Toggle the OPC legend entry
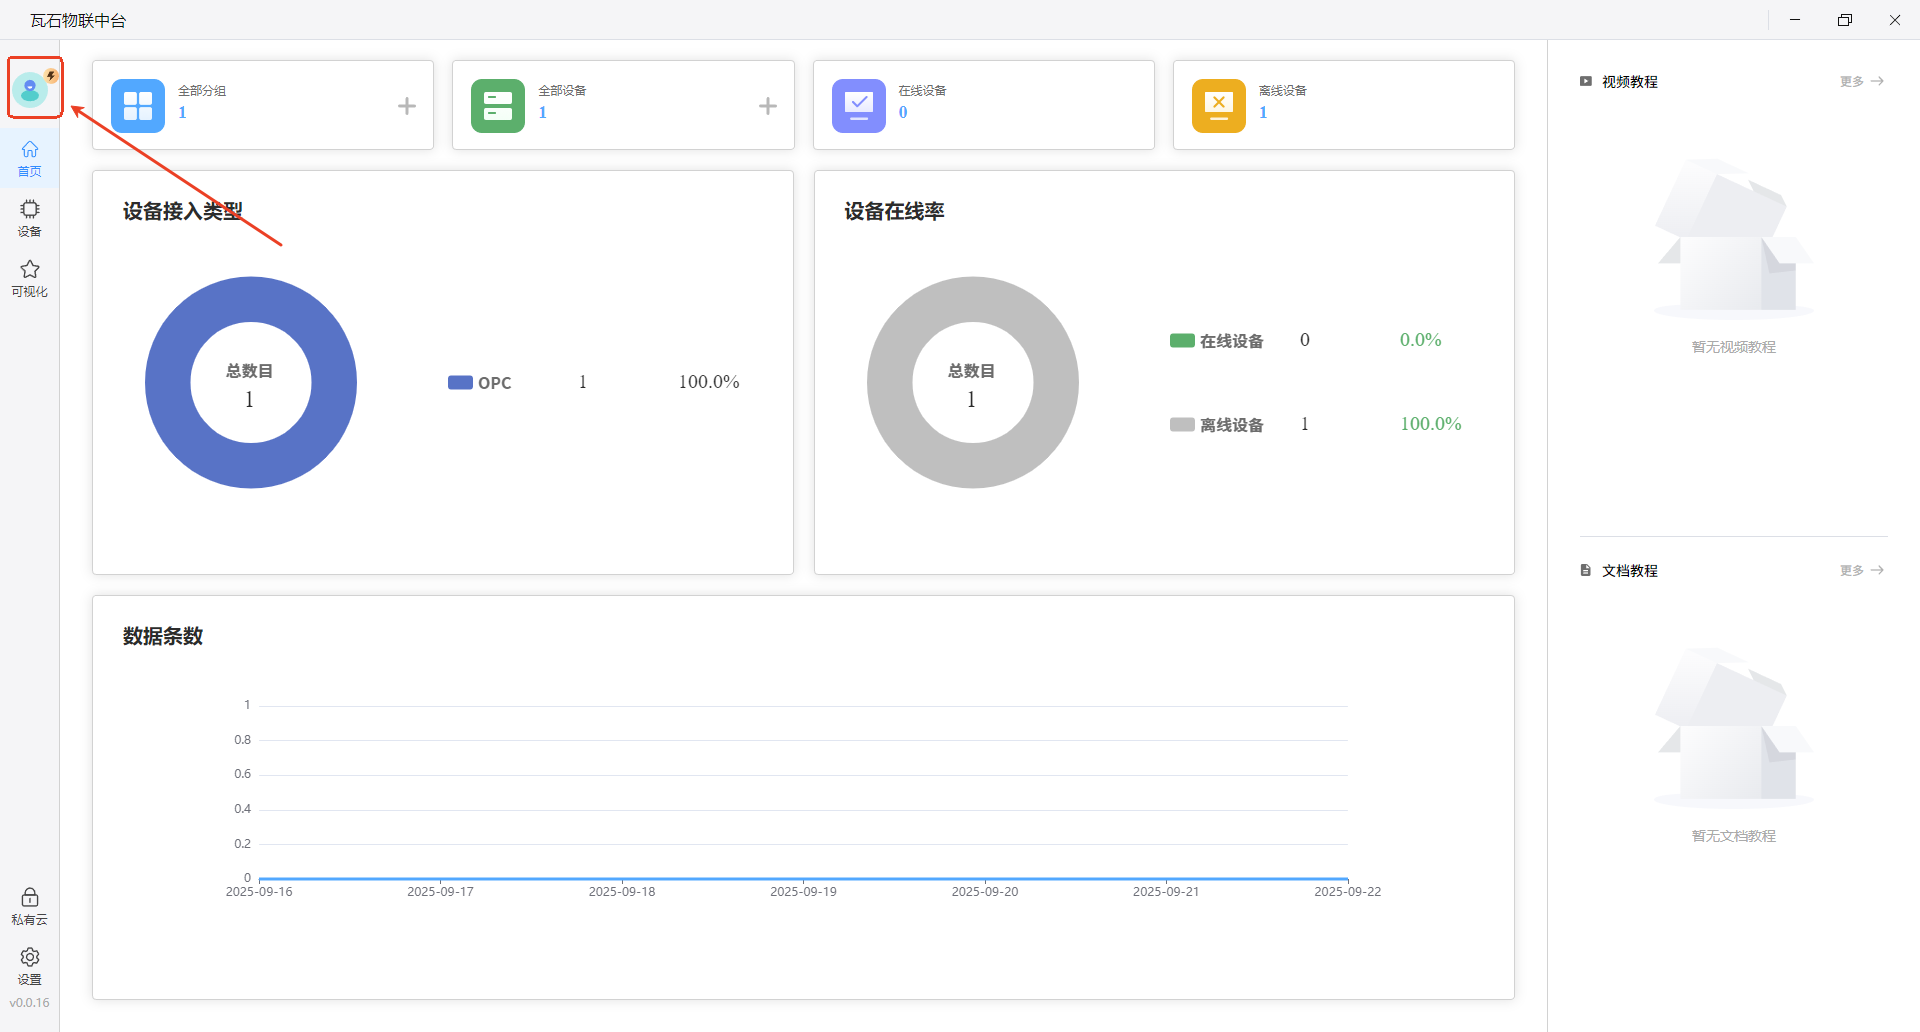The image size is (1920, 1032). [x=480, y=383]
